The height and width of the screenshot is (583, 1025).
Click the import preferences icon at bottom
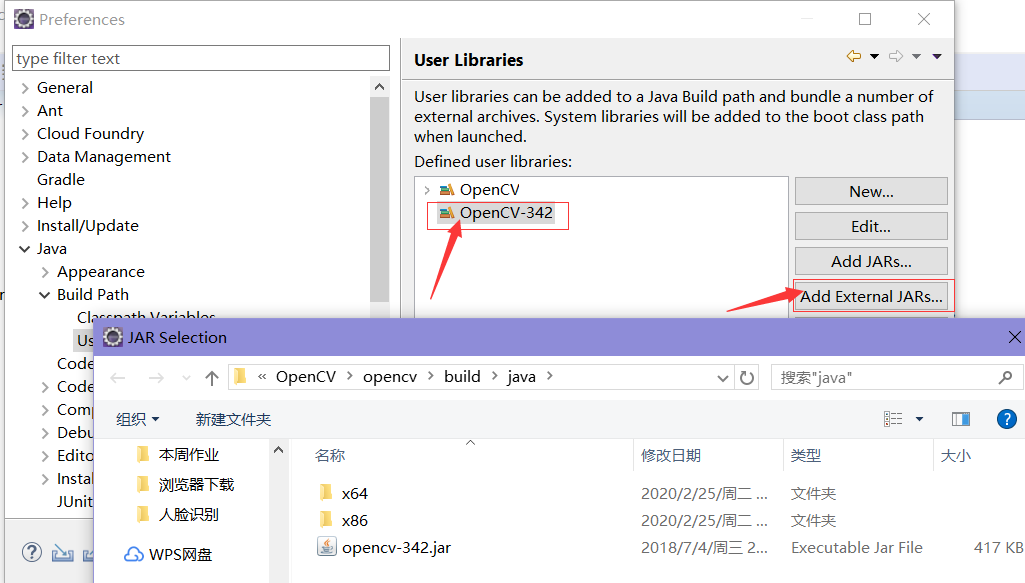click(63, 553)
